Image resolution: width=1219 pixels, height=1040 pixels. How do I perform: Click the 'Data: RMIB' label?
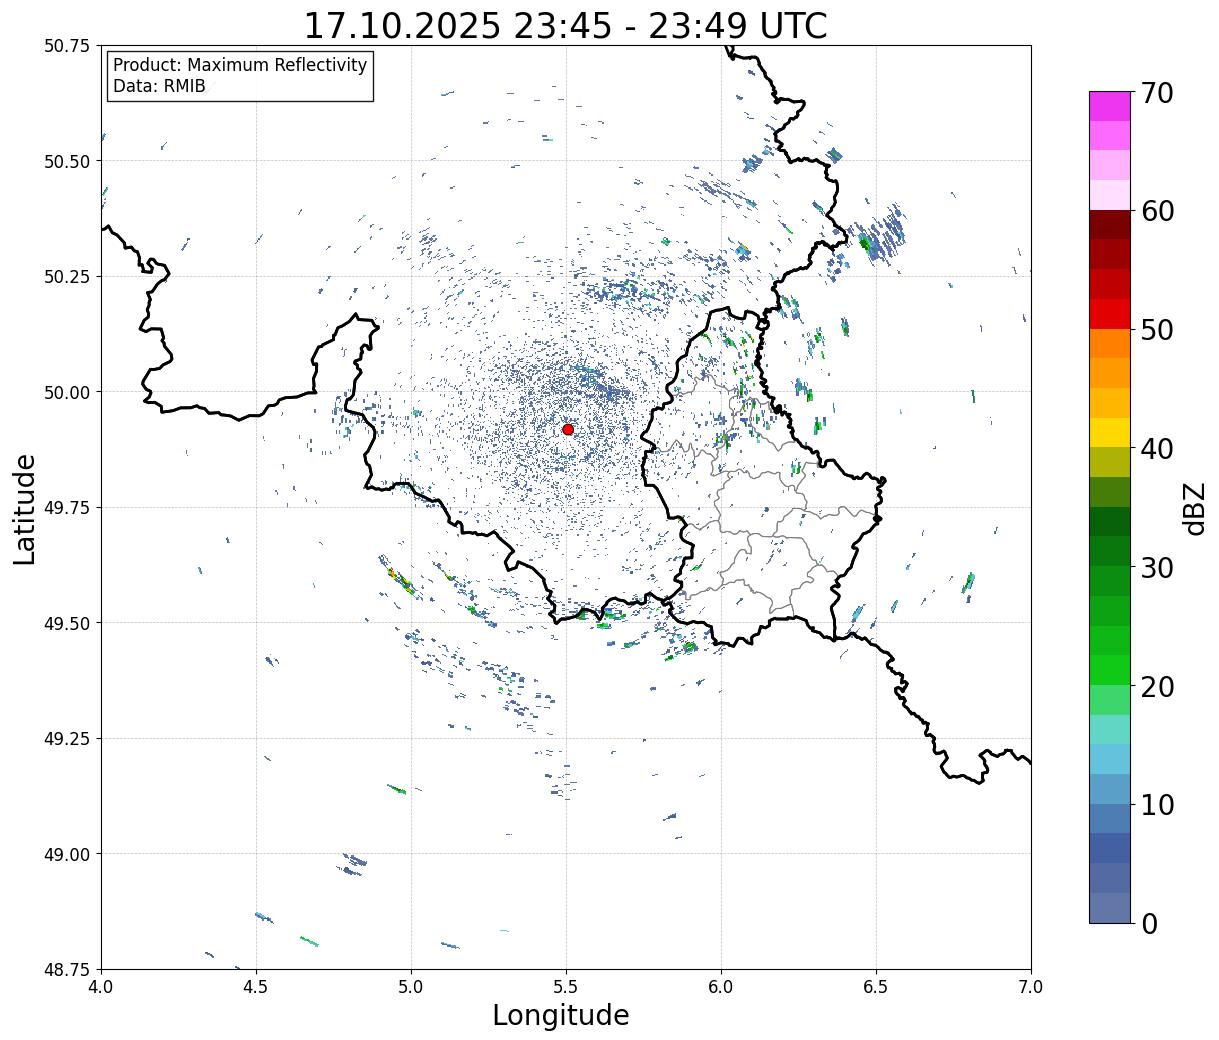[159, 87]
